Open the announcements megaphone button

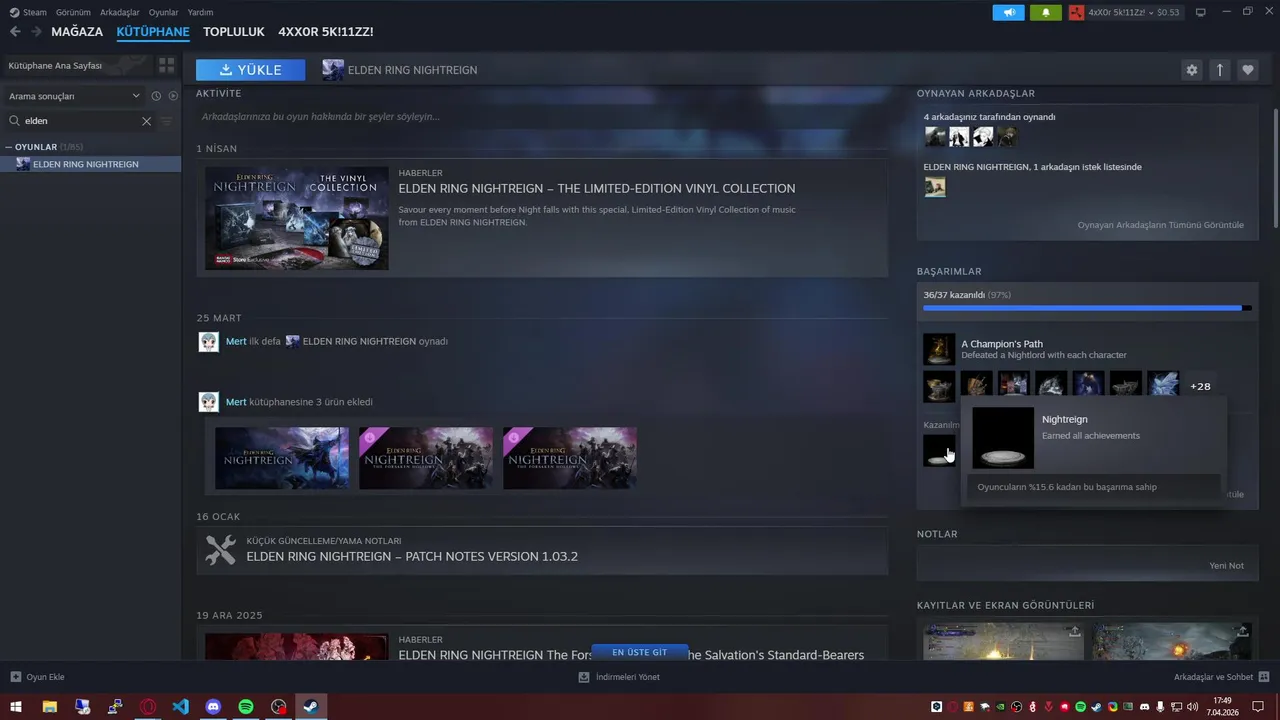pyautogui.click(x=1008, y=12)
